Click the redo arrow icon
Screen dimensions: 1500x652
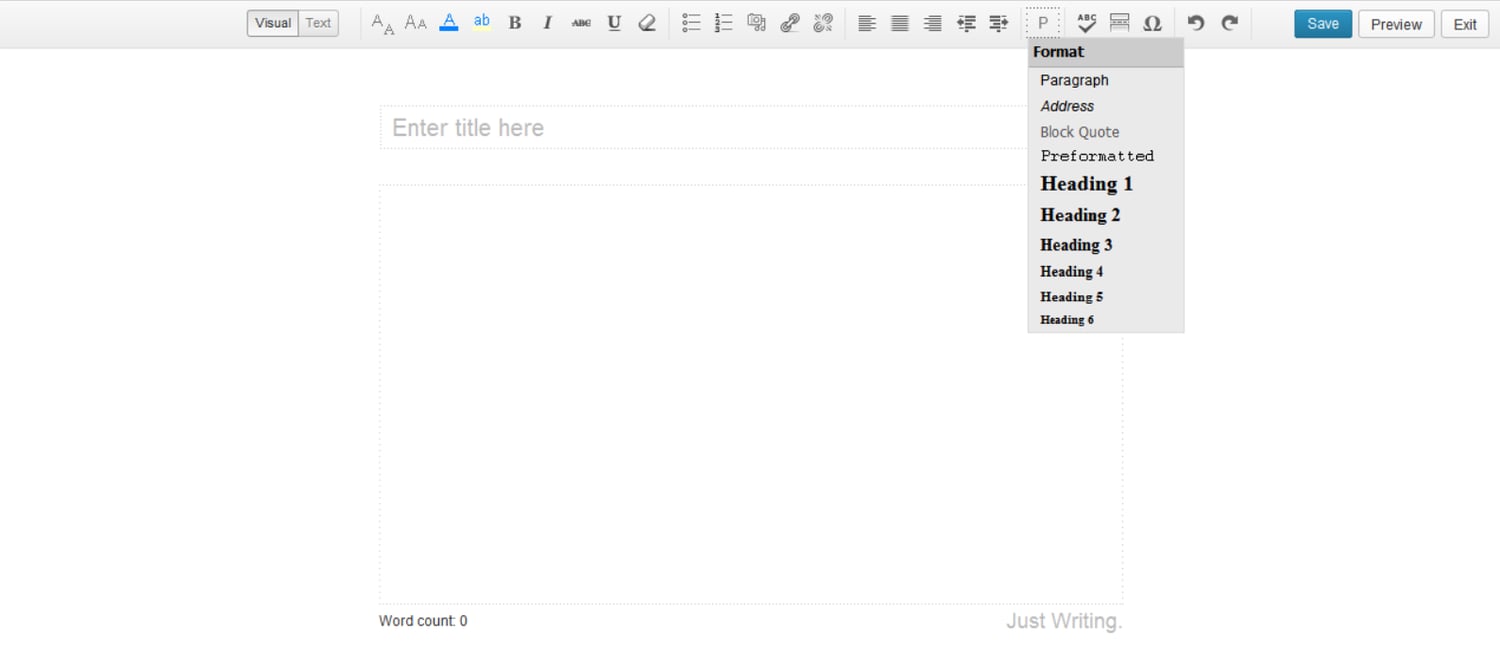click(x=1230, y=23)
